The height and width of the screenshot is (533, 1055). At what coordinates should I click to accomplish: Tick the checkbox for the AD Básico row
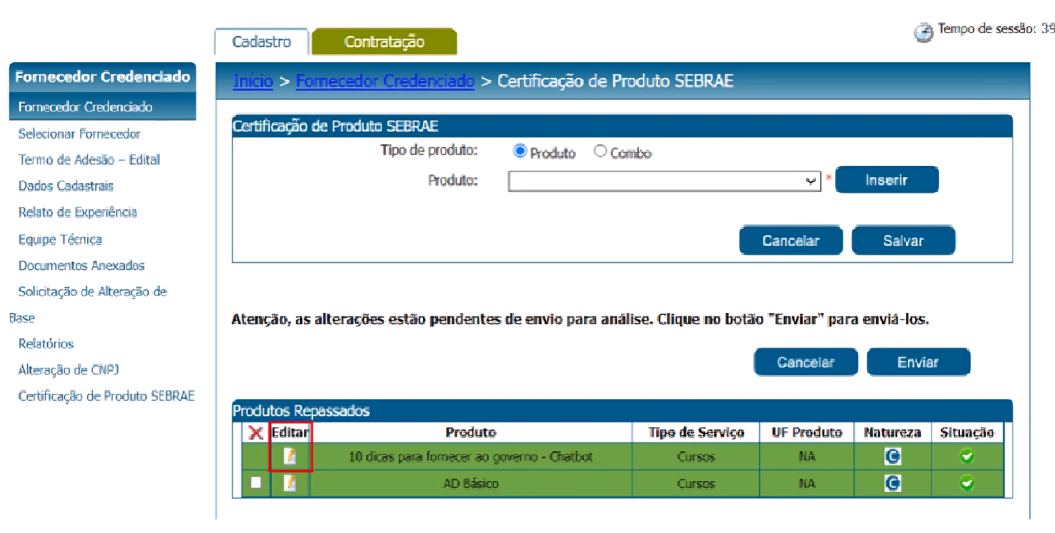click(x=256, y=483)
